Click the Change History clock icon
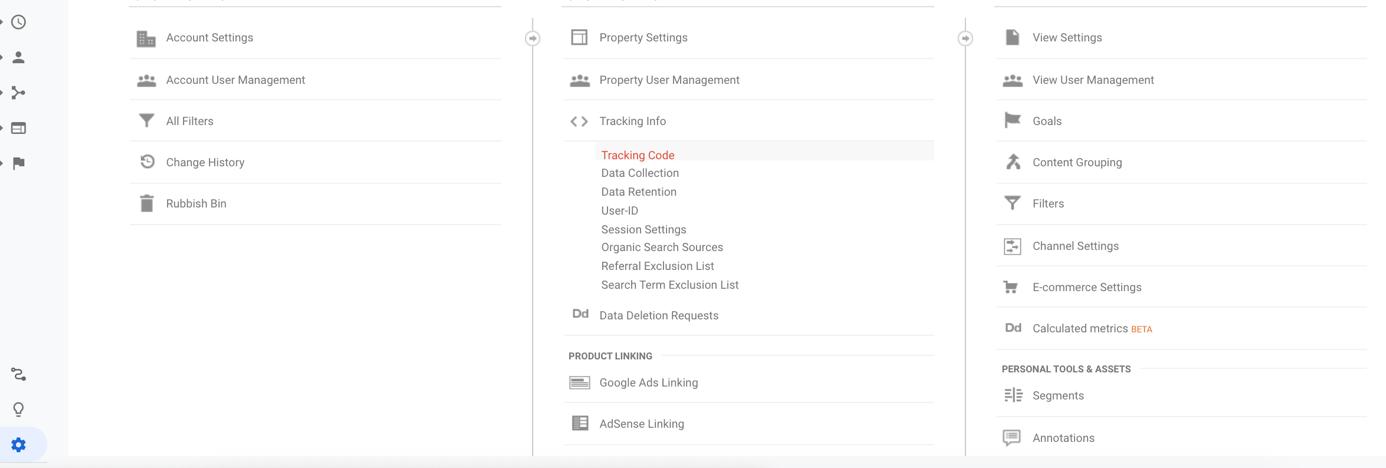Screen dimensions: 1386x468 pyautogui.click(x=147, y=162)
